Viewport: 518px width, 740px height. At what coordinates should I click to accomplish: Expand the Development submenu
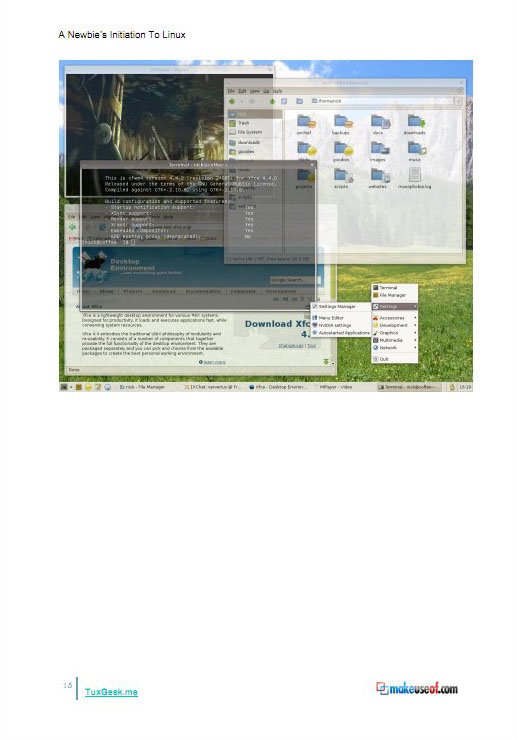tap(394, 325)
